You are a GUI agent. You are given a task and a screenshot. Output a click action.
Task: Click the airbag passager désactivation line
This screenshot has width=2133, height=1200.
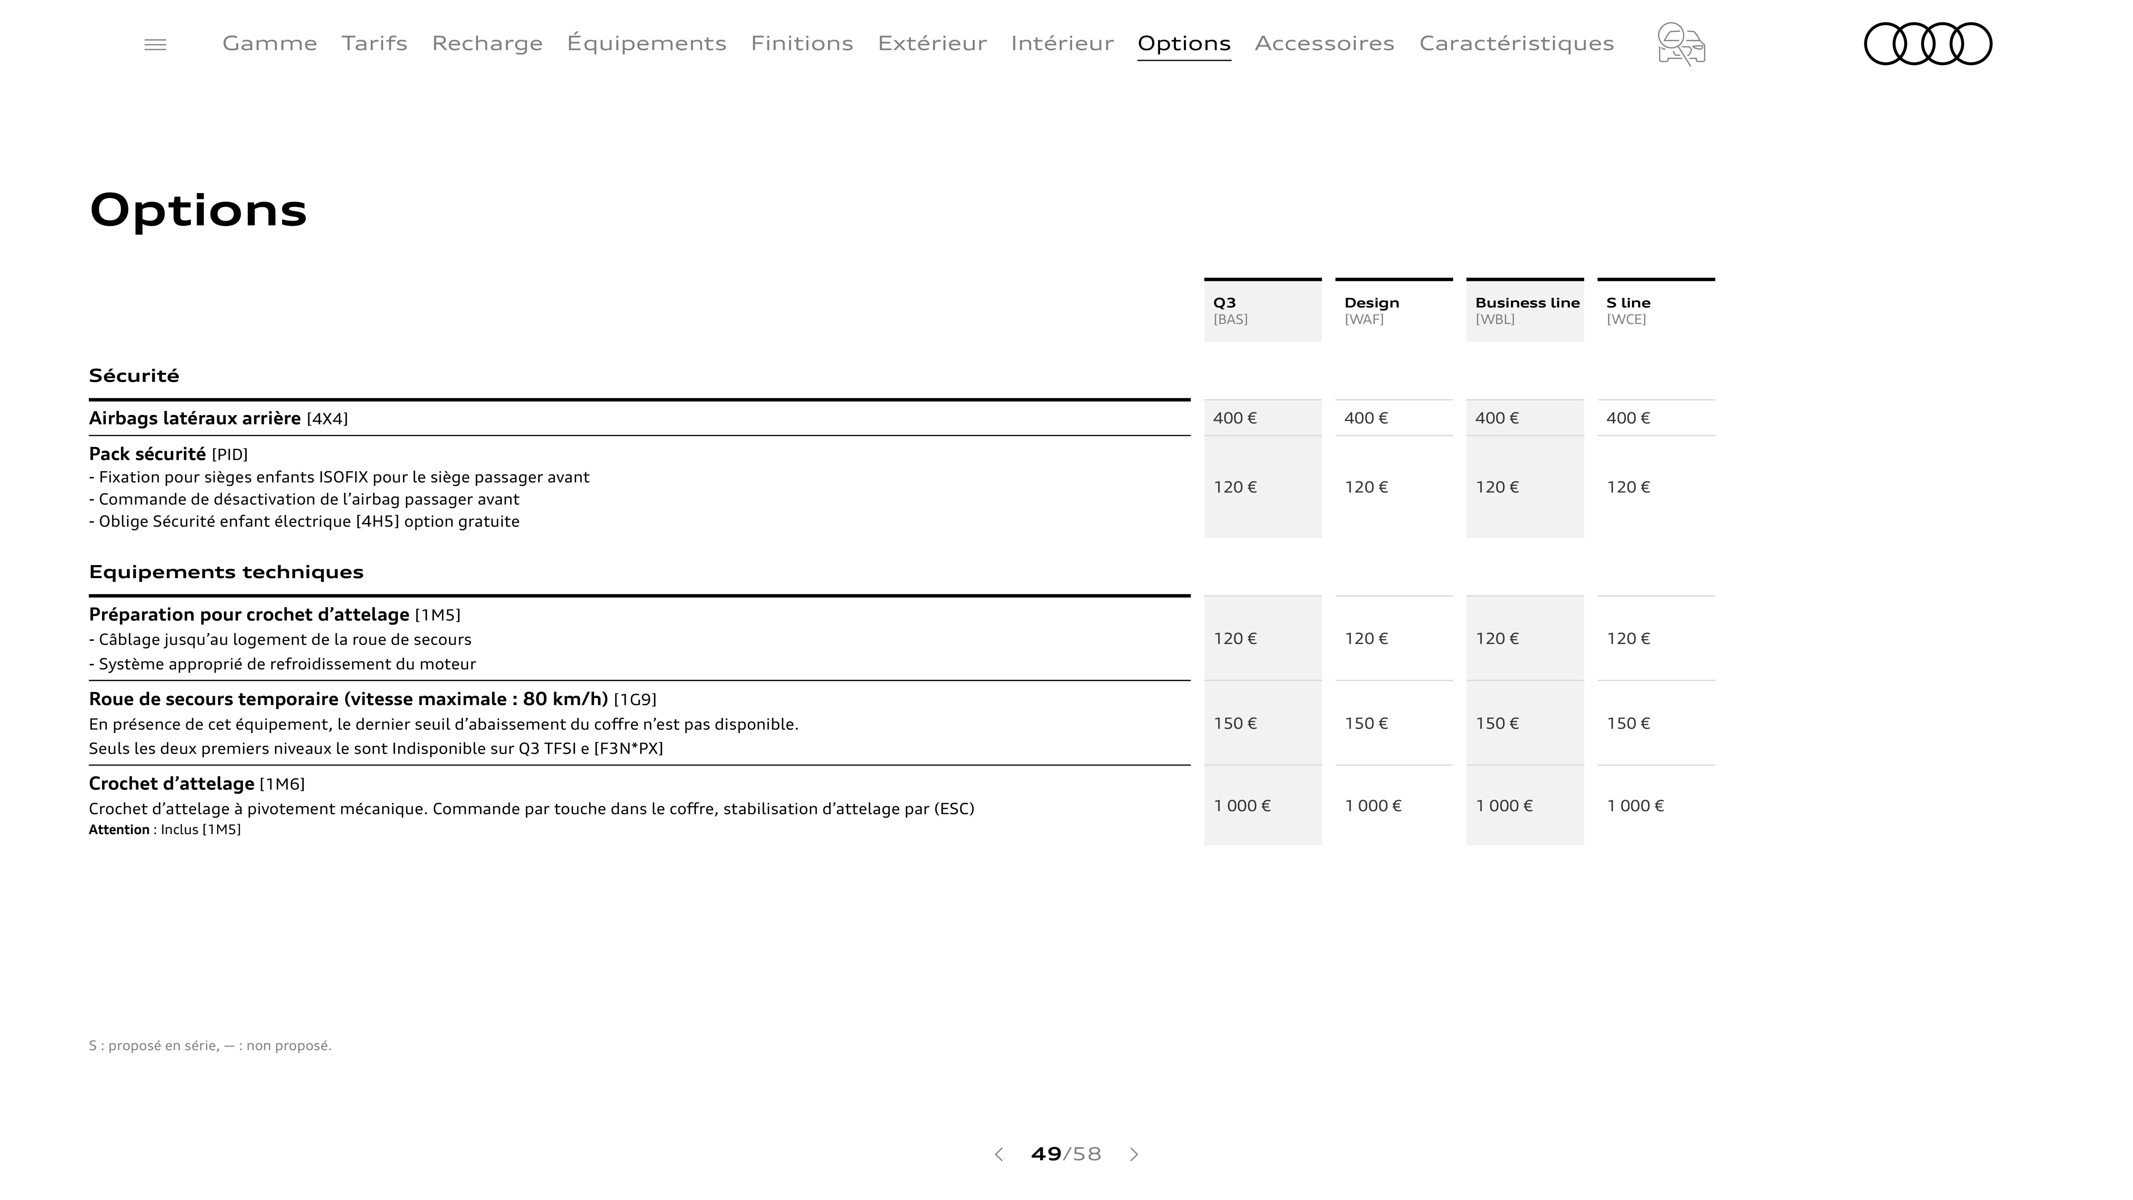tap(304, 499)
